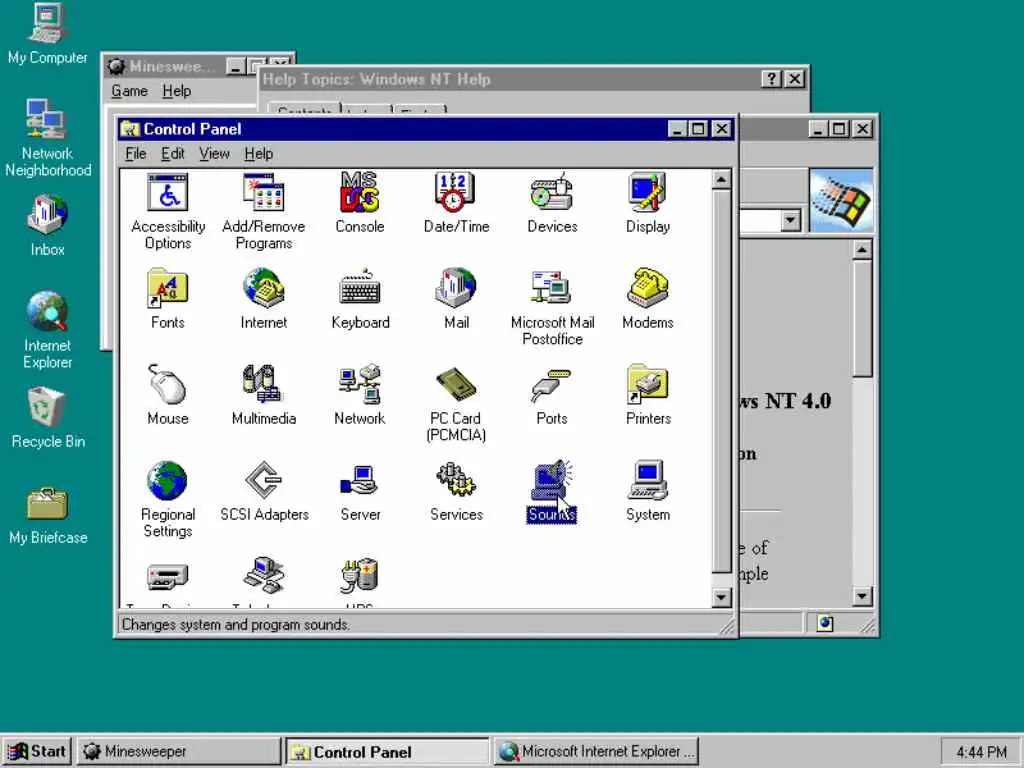Click the Control Panel scroll up arrow
Screen dimensions: 1024x768
pyautogui.click(x=721, y=179)
